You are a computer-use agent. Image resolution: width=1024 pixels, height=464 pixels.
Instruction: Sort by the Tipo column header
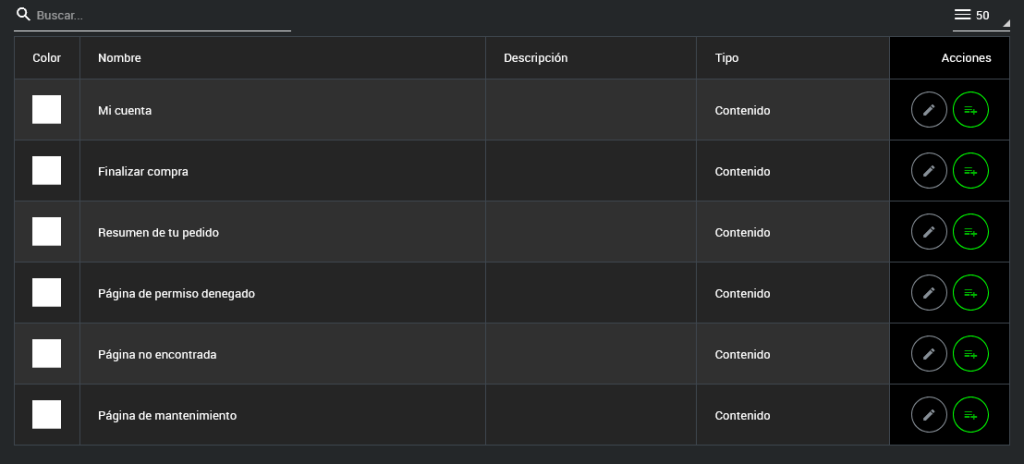(727, 58)
